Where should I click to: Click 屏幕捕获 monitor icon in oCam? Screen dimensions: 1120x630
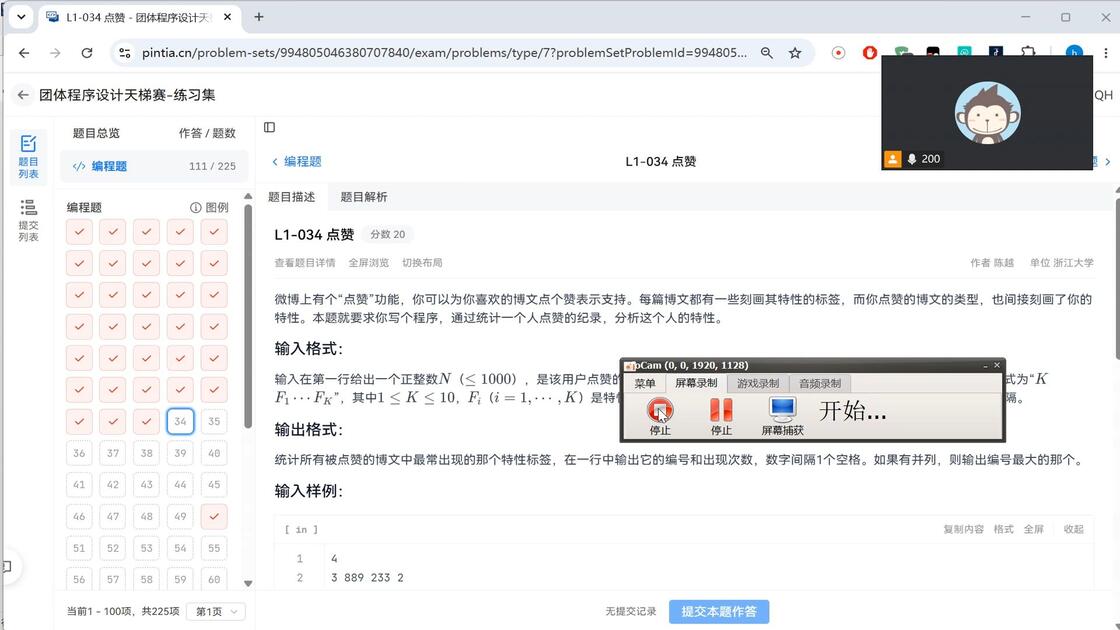tap(783, 410)
